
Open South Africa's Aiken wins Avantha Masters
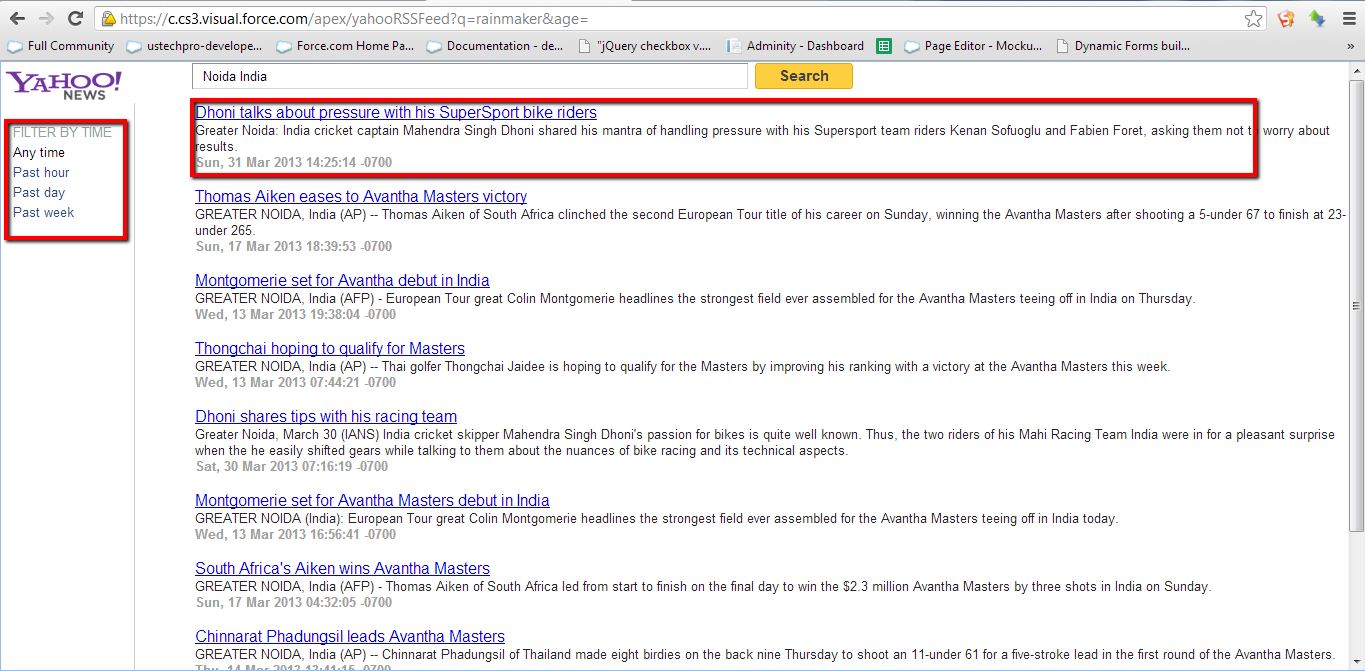click(x=343, y=569)
